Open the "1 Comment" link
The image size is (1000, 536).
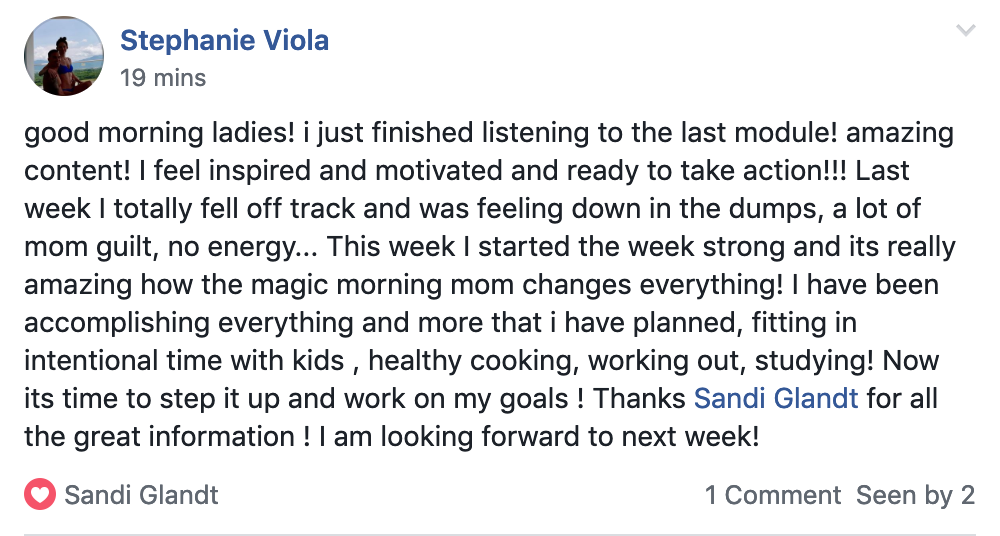point(772,495)
